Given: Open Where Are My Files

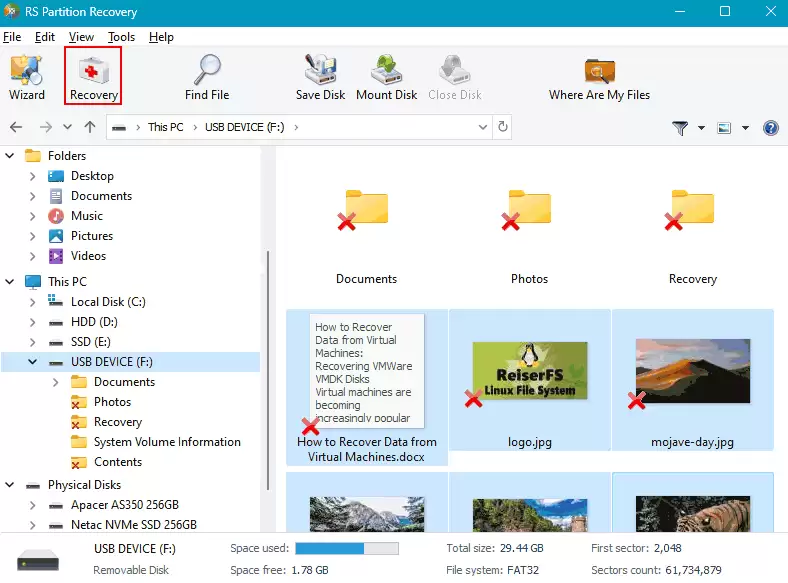Looking at the screenshot, I should (x=599, y=77).
